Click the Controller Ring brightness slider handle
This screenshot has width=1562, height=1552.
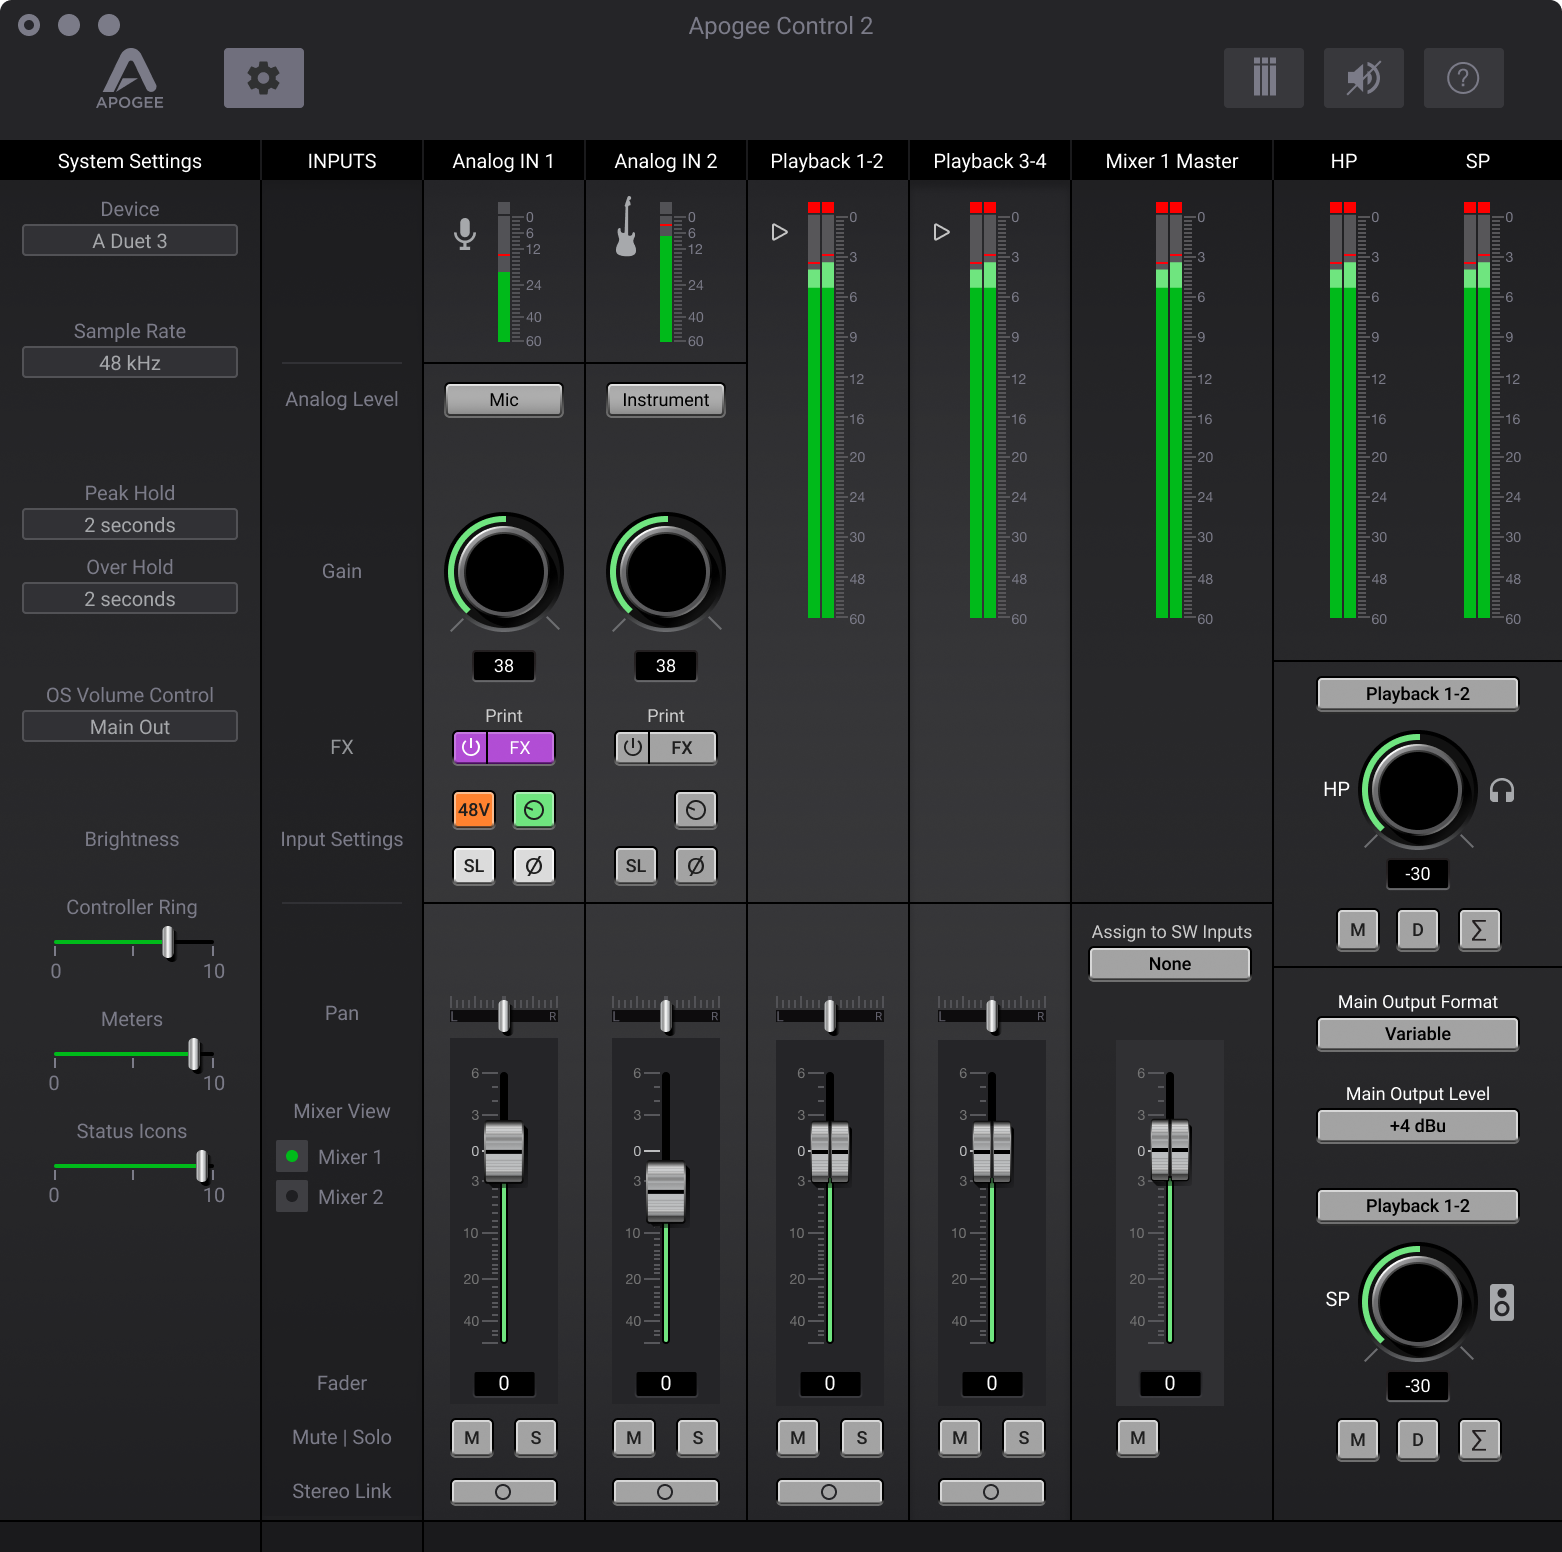pyautogui.click(x=168, y=942)
